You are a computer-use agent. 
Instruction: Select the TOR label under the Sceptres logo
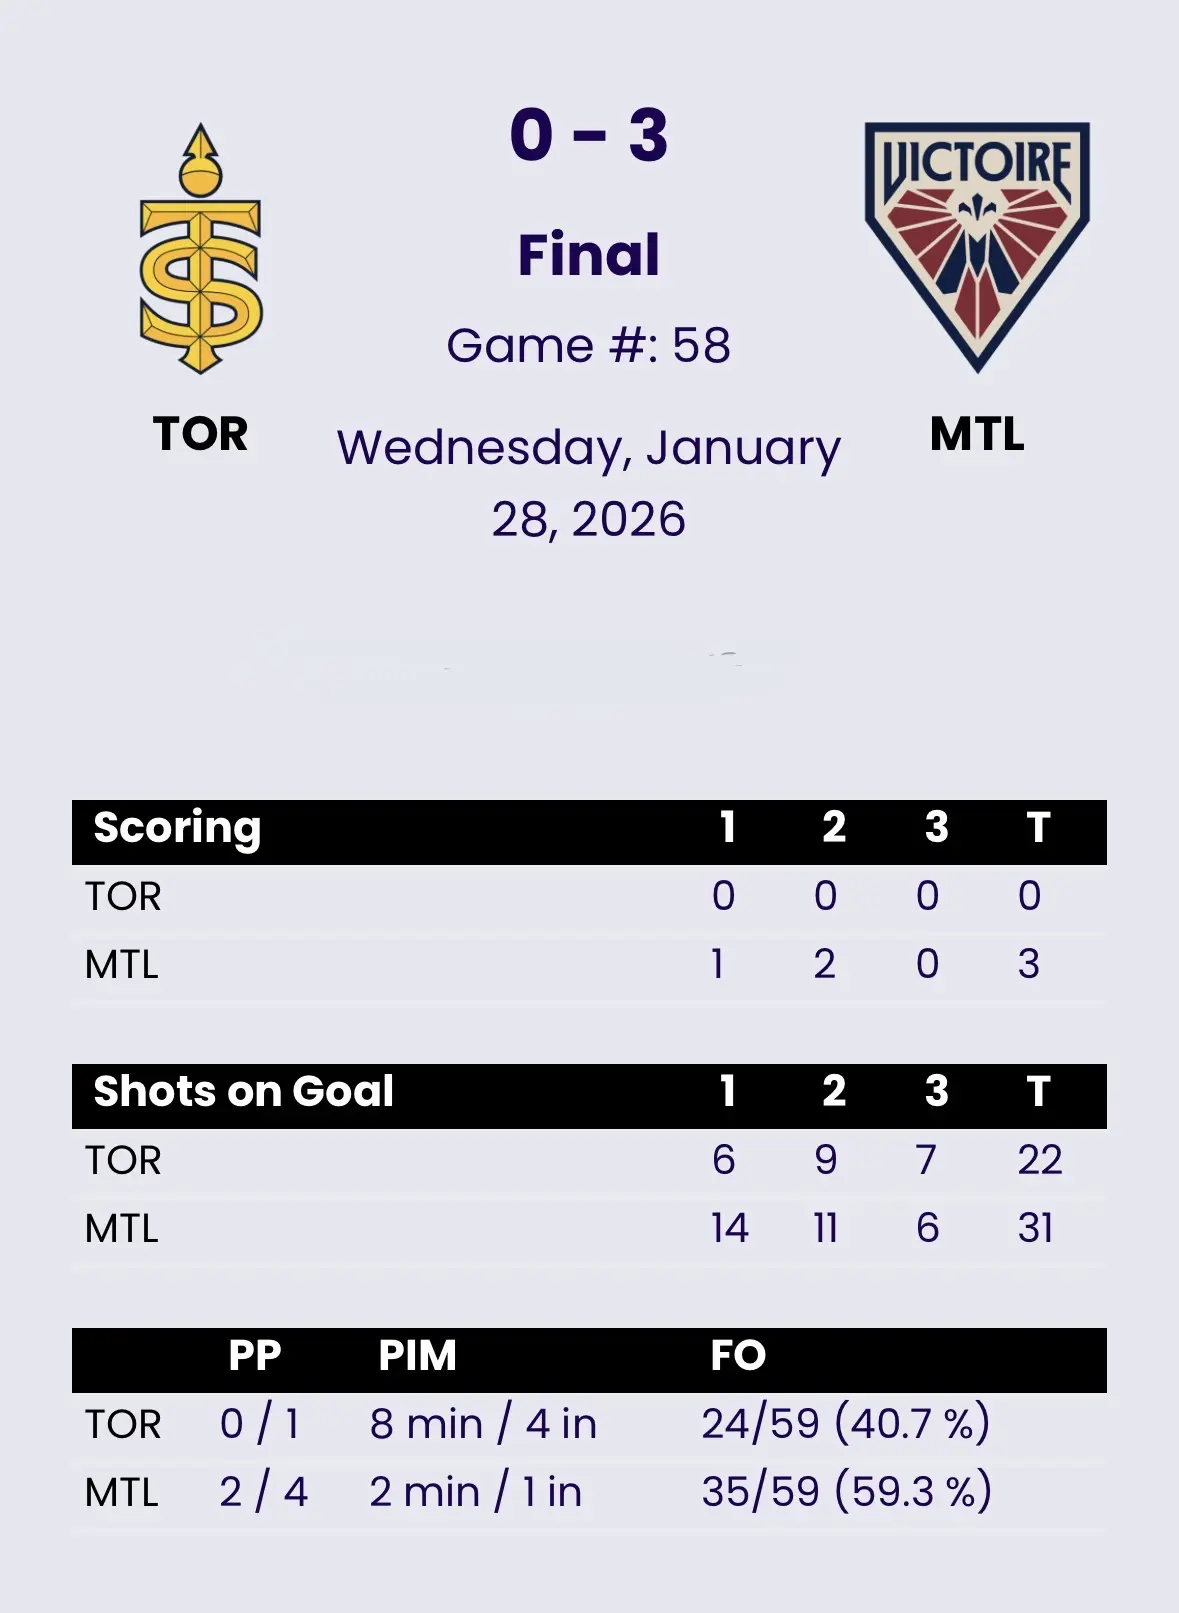click(200, 434)
